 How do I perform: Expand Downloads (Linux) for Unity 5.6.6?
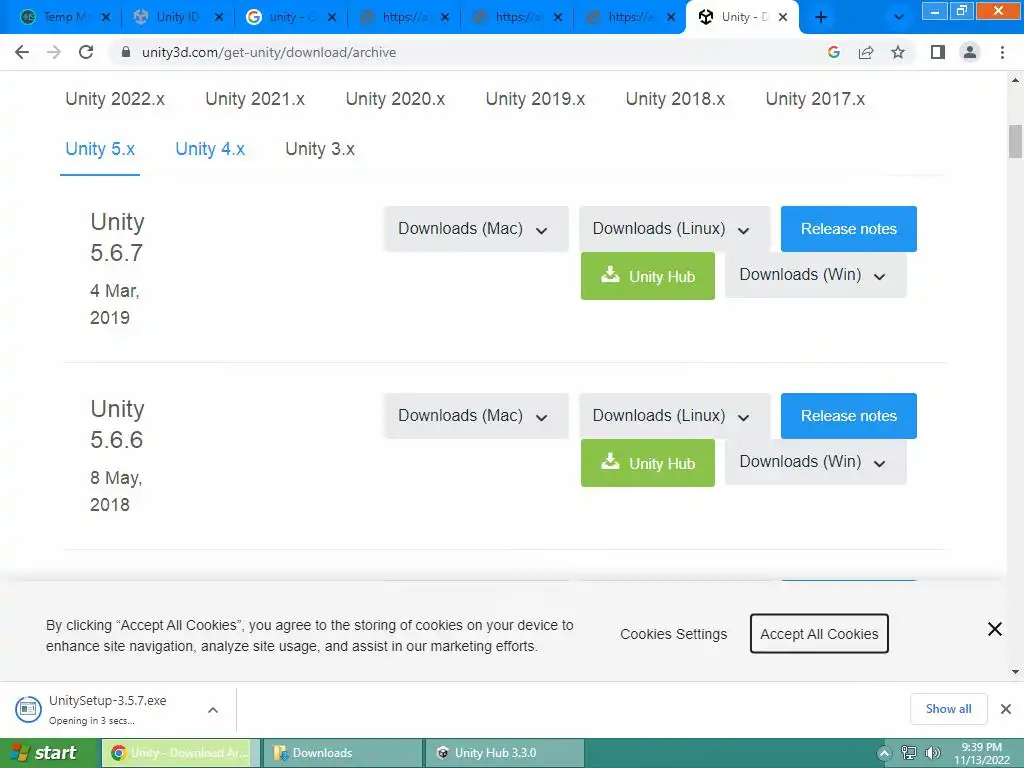click(x=675, y=415)
